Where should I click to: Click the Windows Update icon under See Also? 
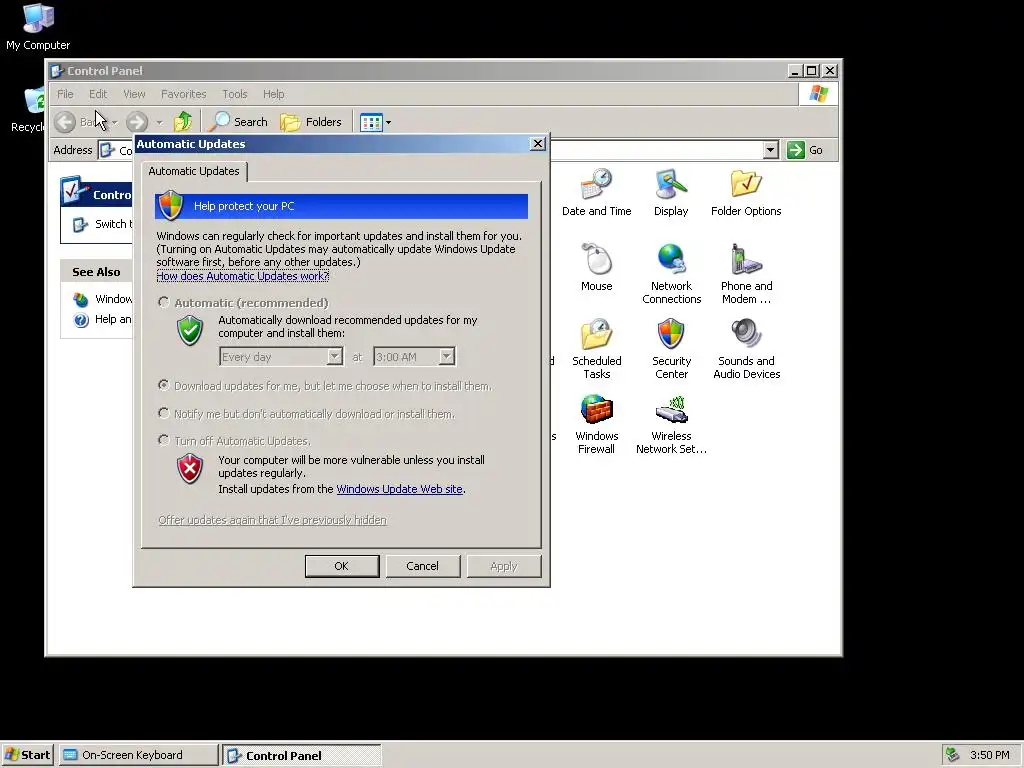[81, 299]
